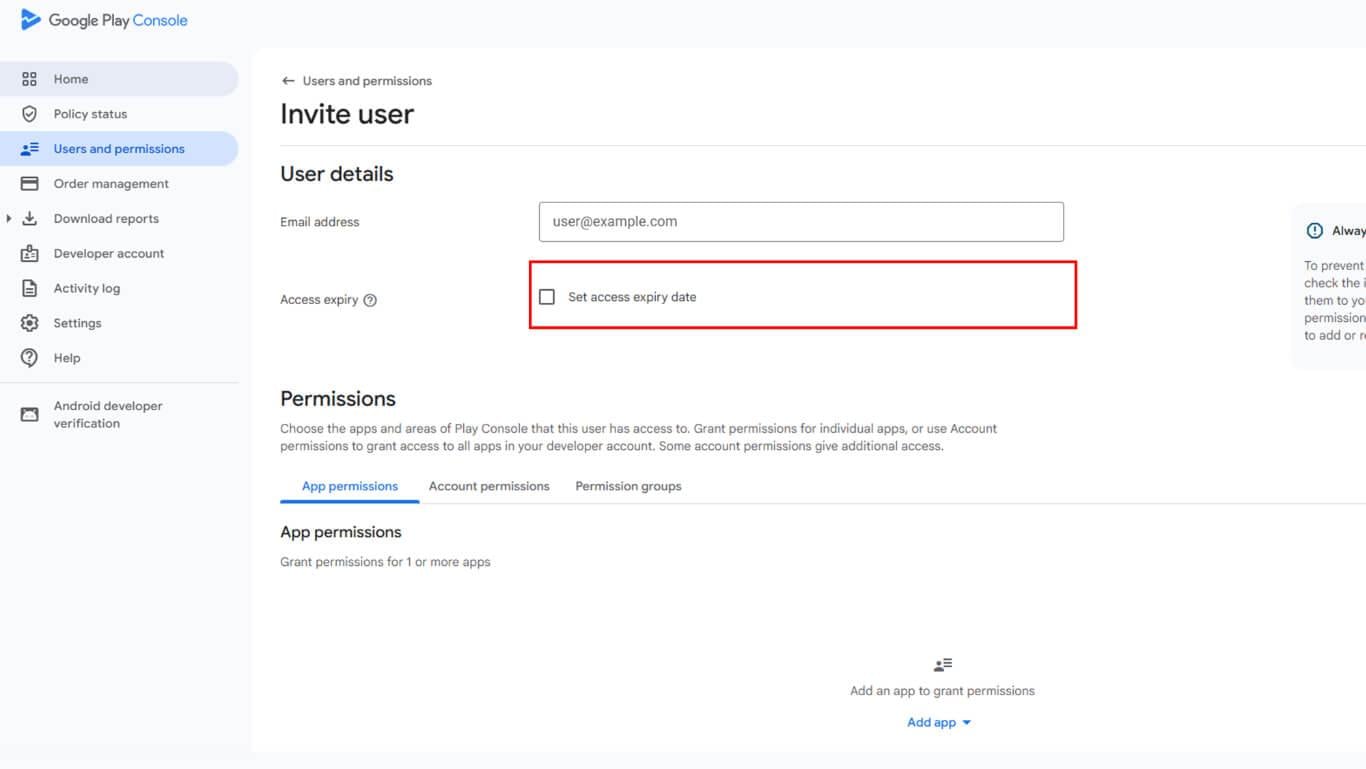Enable the Set access expiry date checkbox
1366x769 pixels.
547,296
